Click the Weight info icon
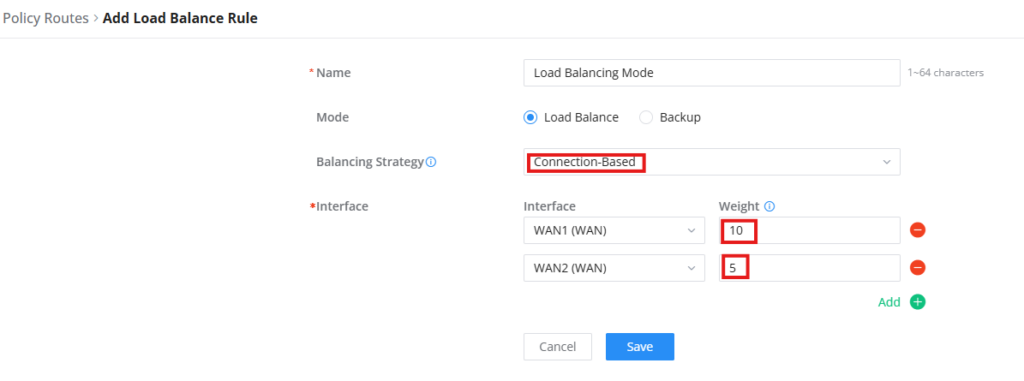The image size is (1024, 381). coord(769,207)
